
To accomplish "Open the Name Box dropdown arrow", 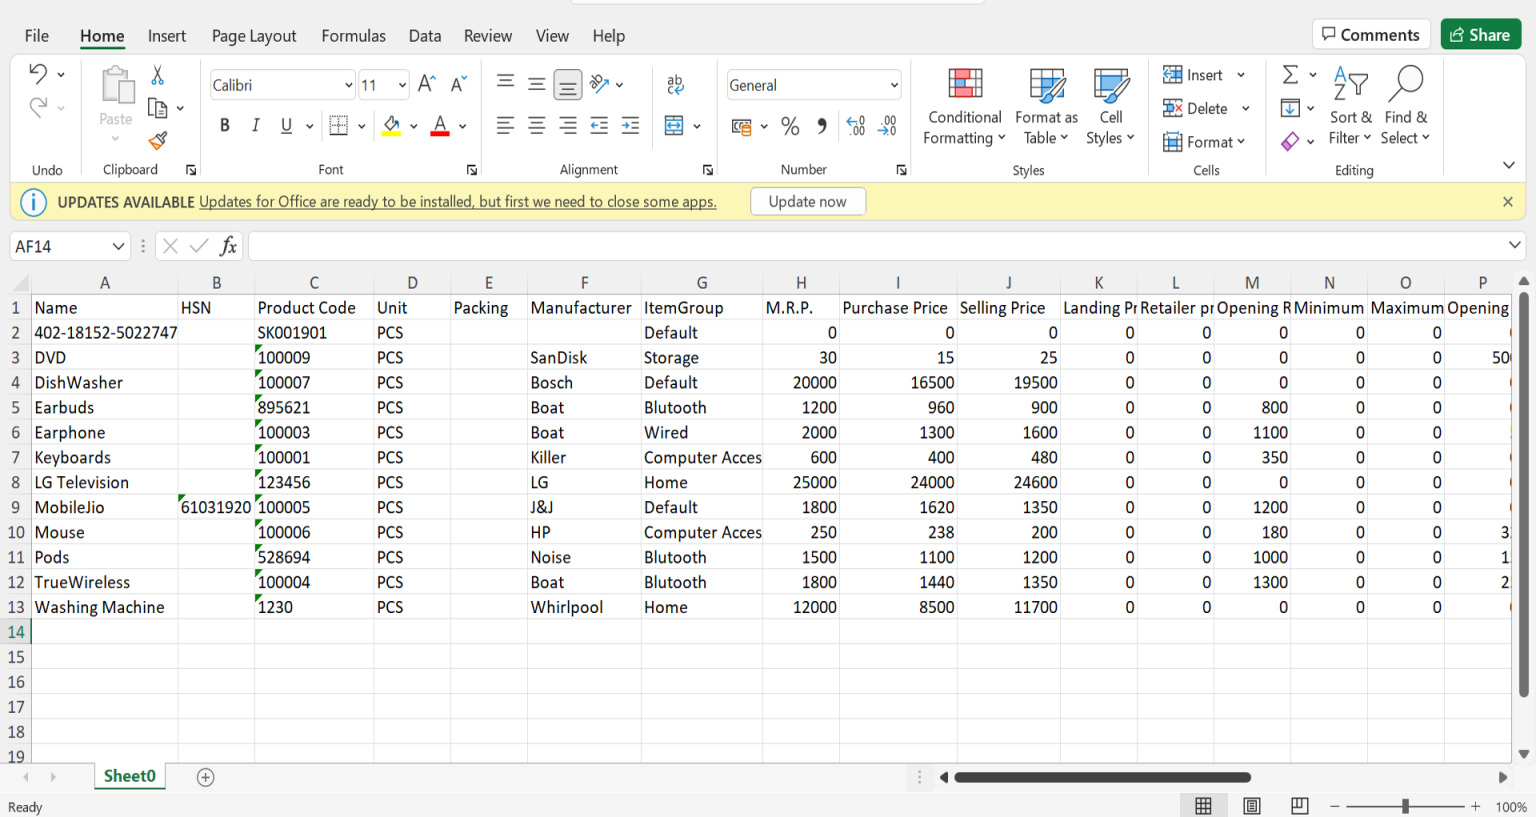I will pos(118,246).
